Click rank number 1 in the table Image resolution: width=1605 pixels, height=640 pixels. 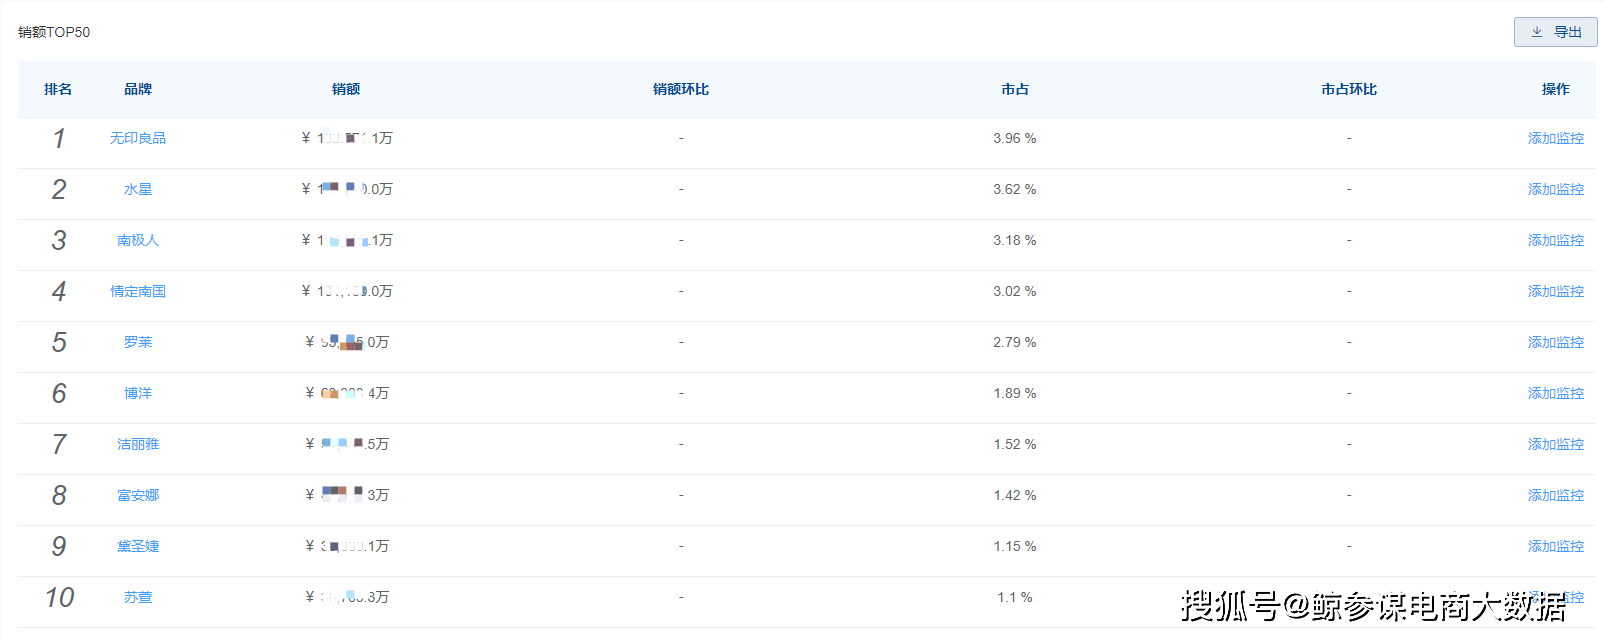[x=59, y=138]
